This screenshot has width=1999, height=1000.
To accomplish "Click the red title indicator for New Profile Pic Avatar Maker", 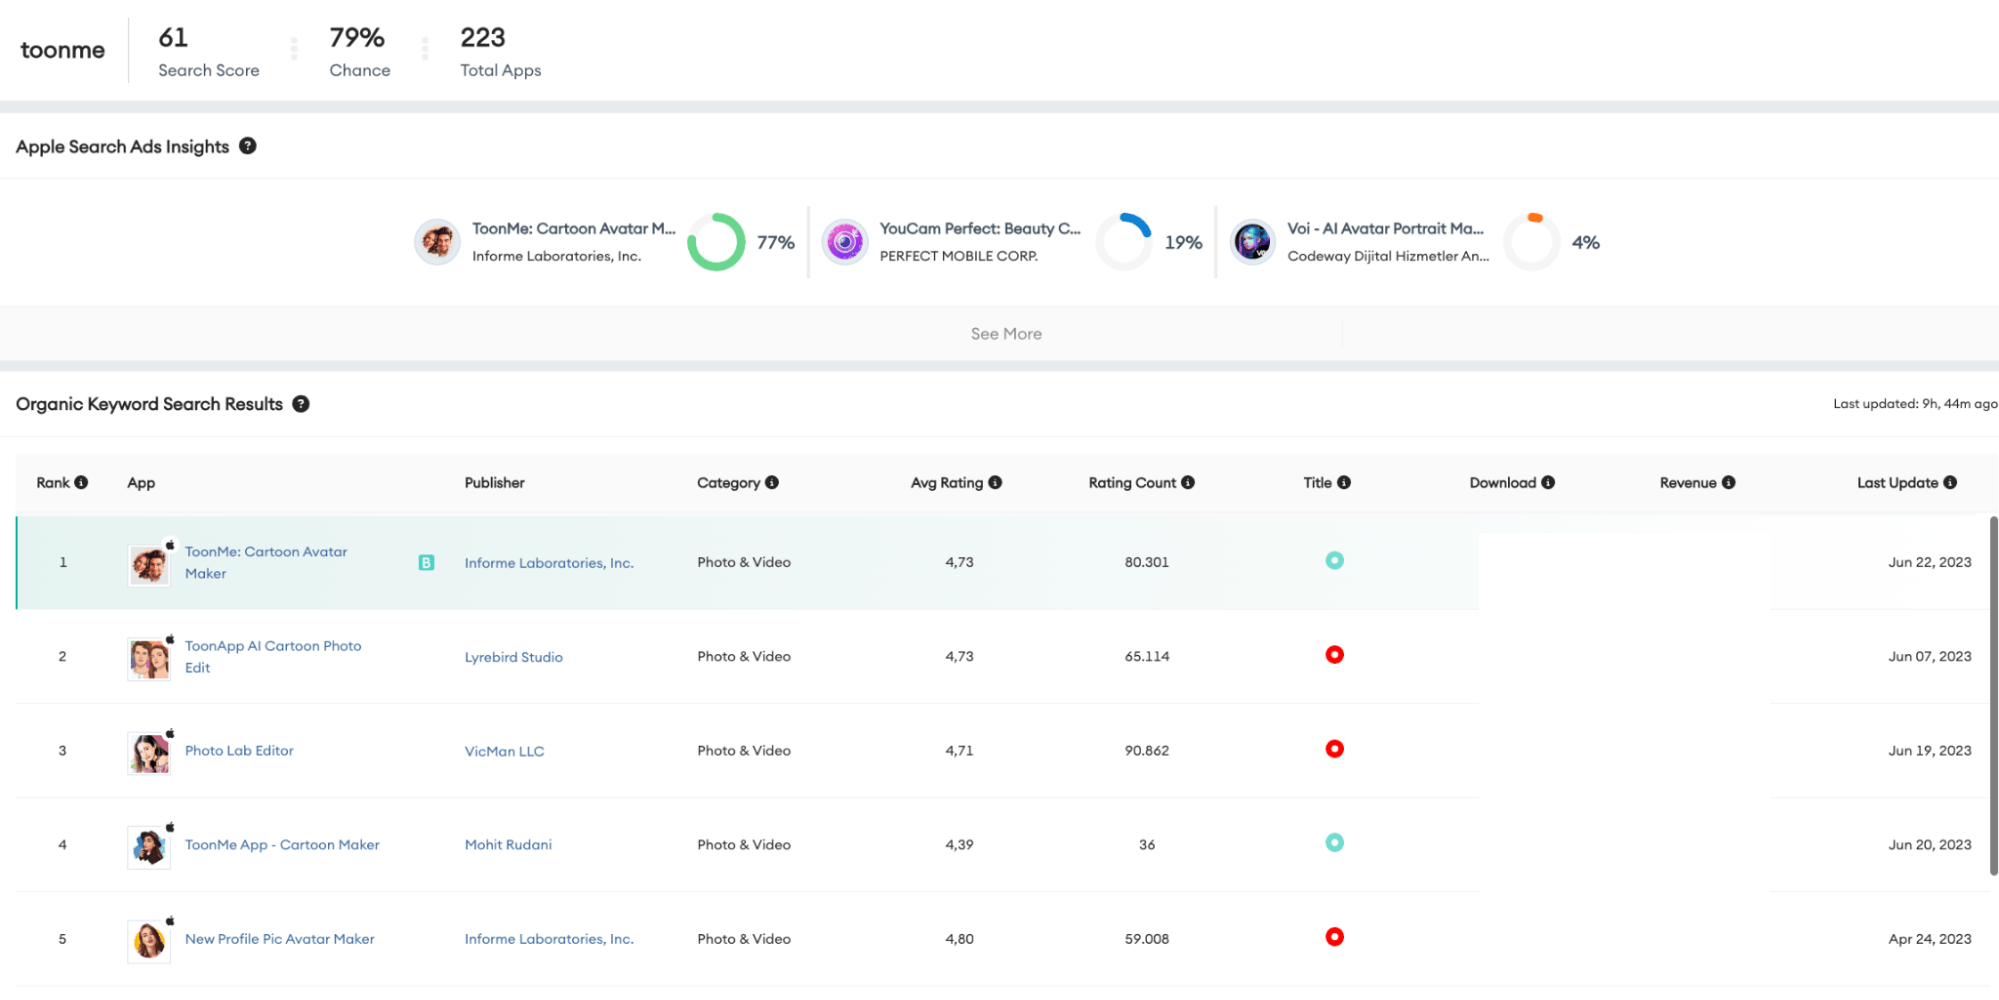I will pos(1334,937).
